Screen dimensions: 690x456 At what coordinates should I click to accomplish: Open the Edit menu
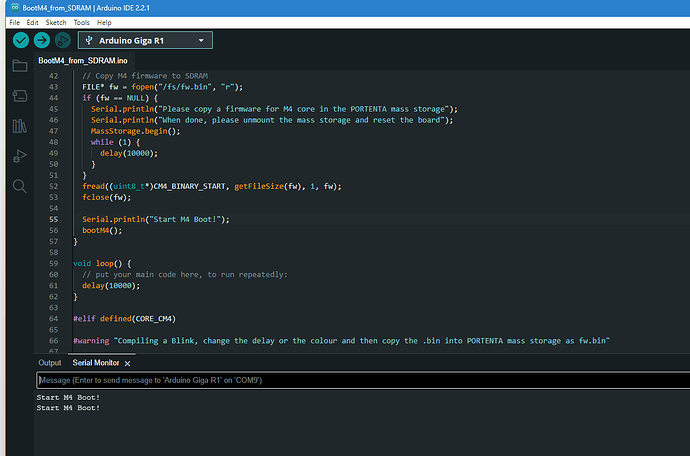pos(33,21)
